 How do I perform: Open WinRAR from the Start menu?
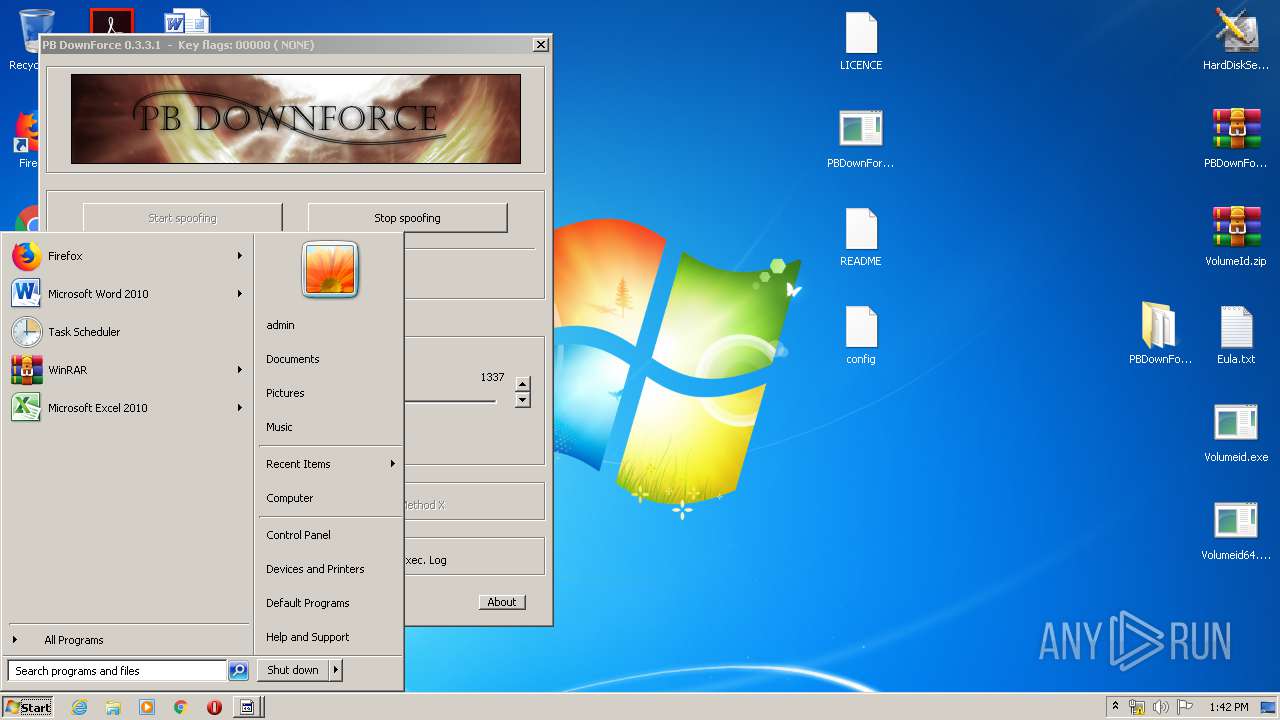[127, 370]
